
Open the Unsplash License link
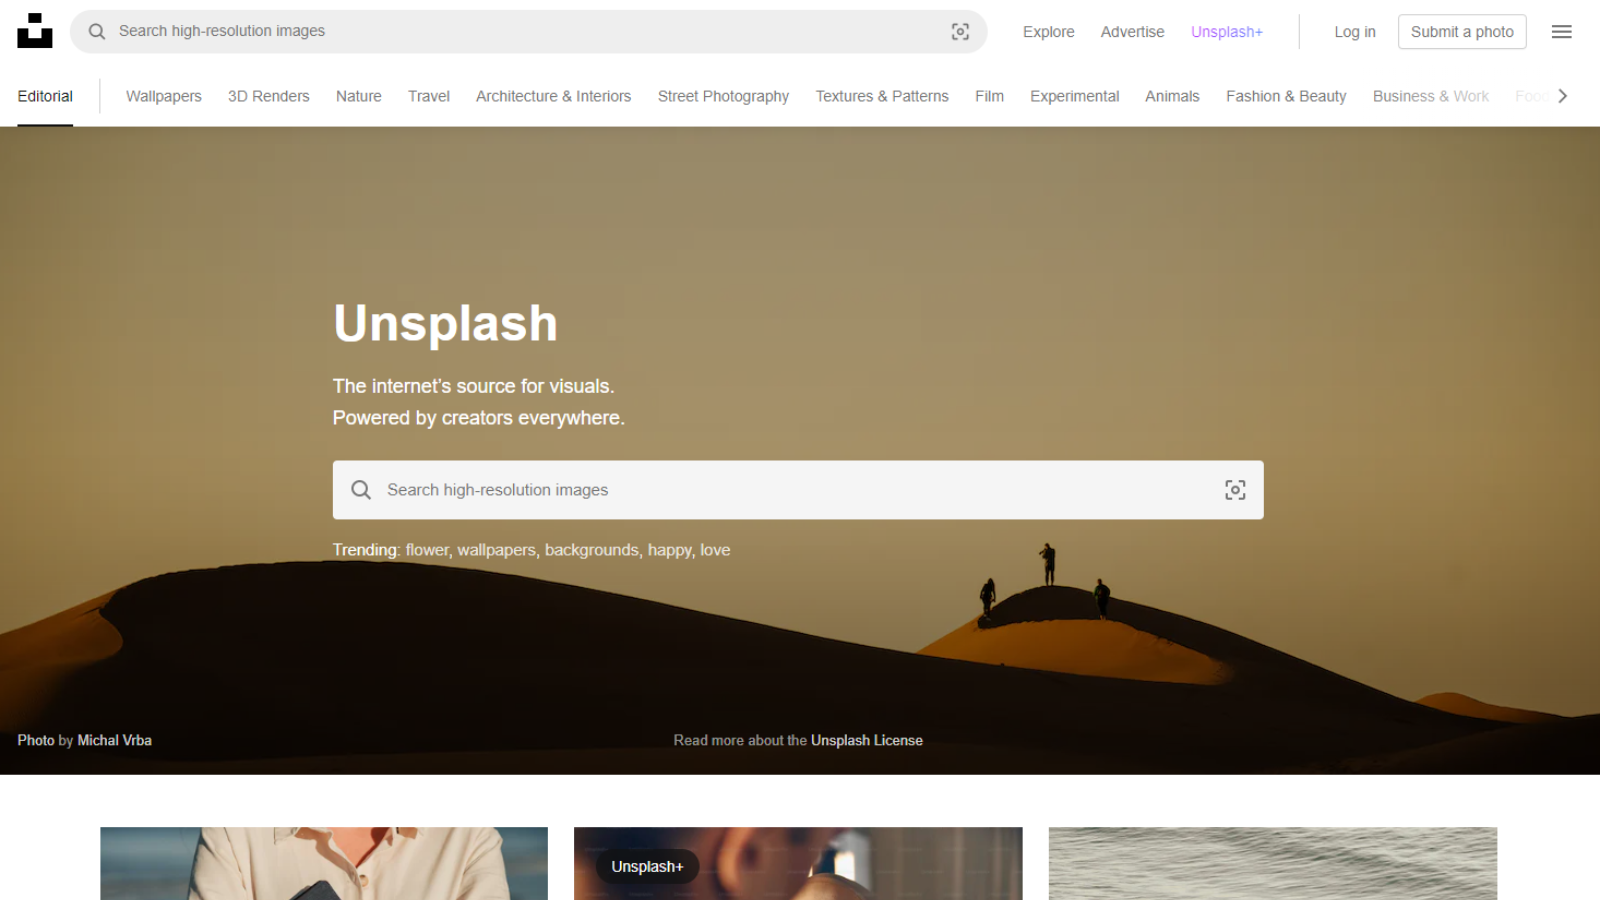coord(867,740)
